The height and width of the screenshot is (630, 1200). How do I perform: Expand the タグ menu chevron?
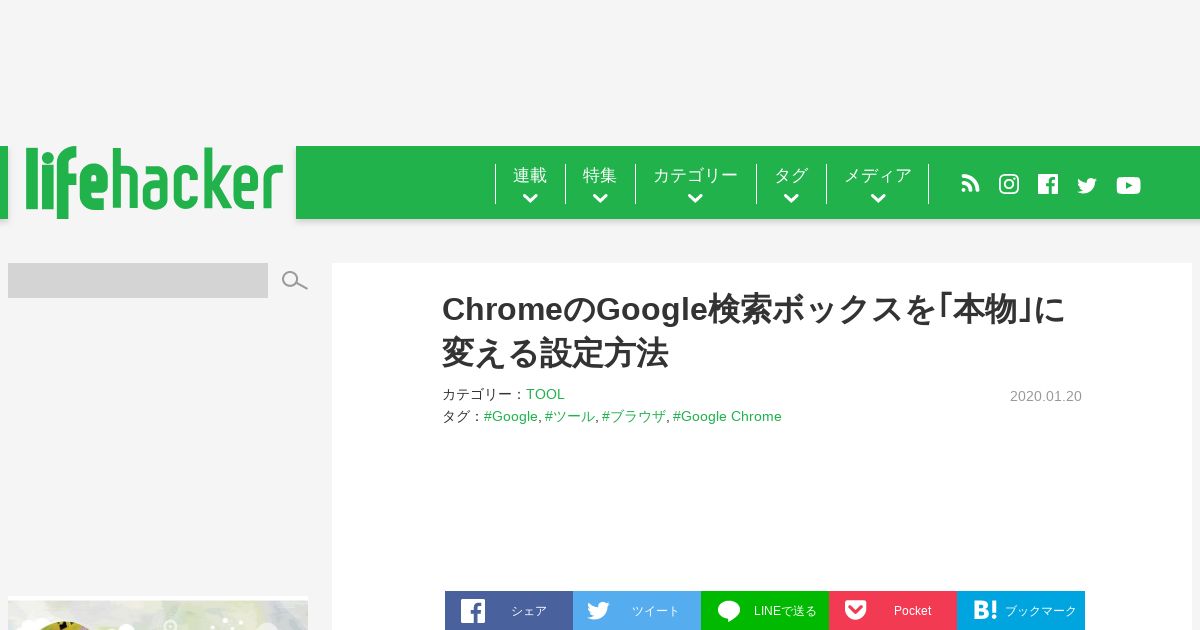791,198
